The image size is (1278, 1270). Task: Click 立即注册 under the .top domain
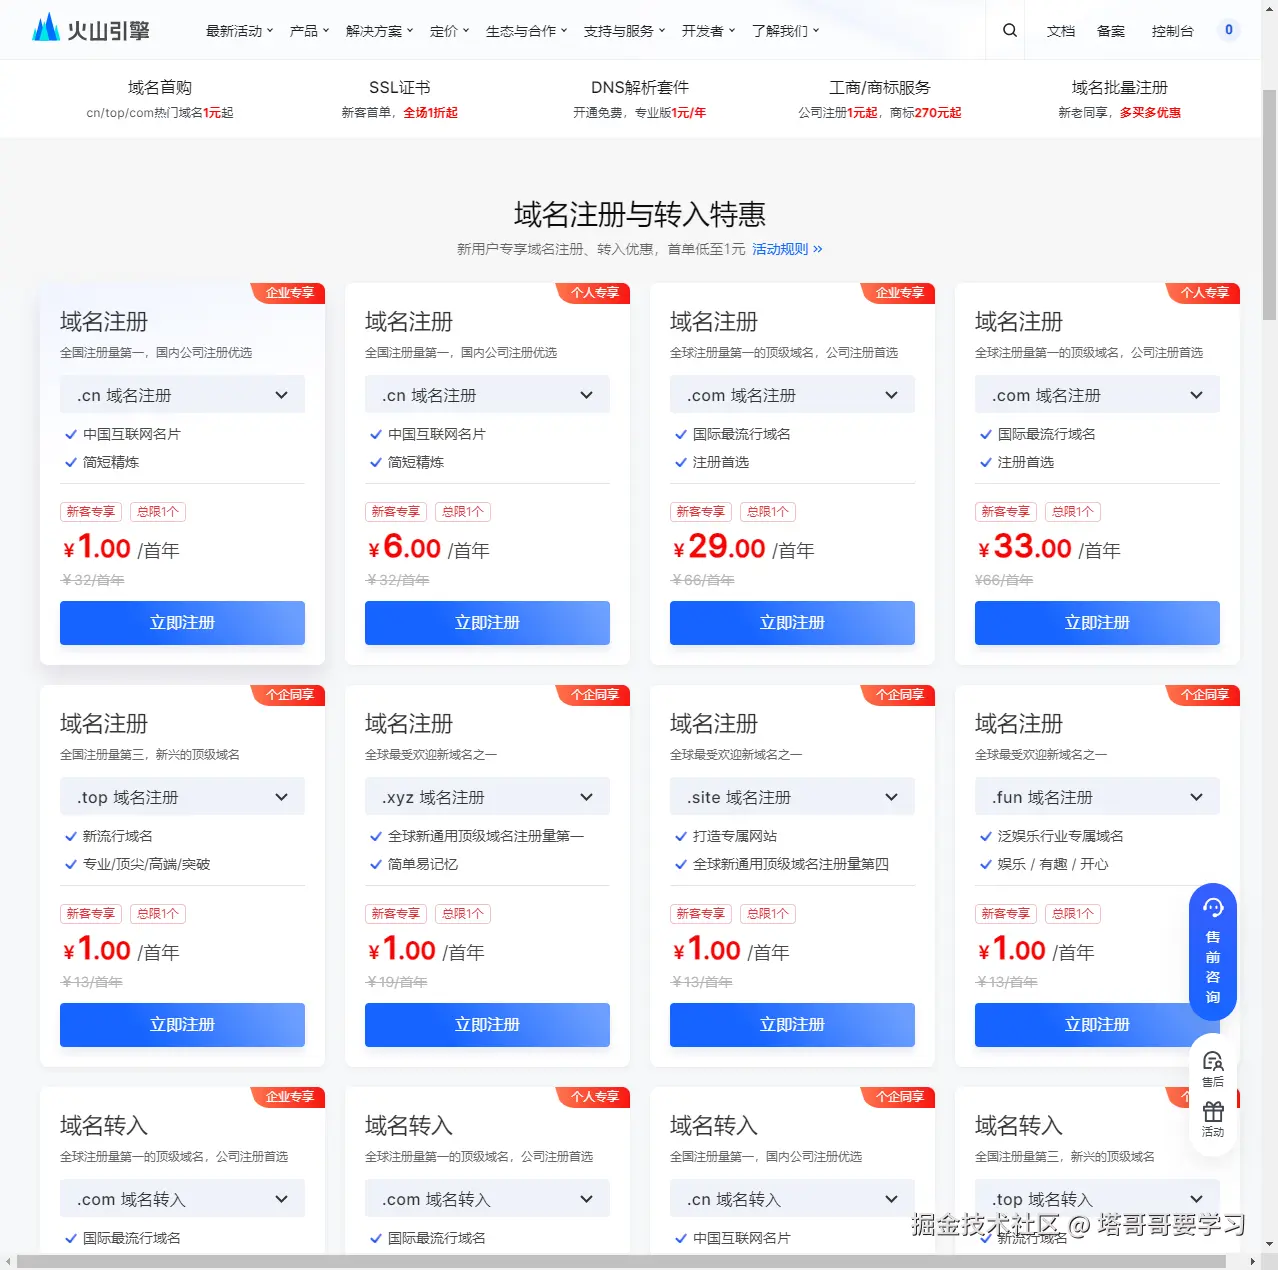point(182,1025)
